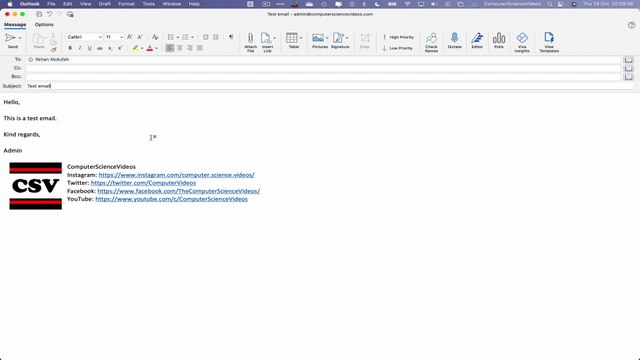
Task: Expand the Signature dropdown arrow
Action: 347,38
